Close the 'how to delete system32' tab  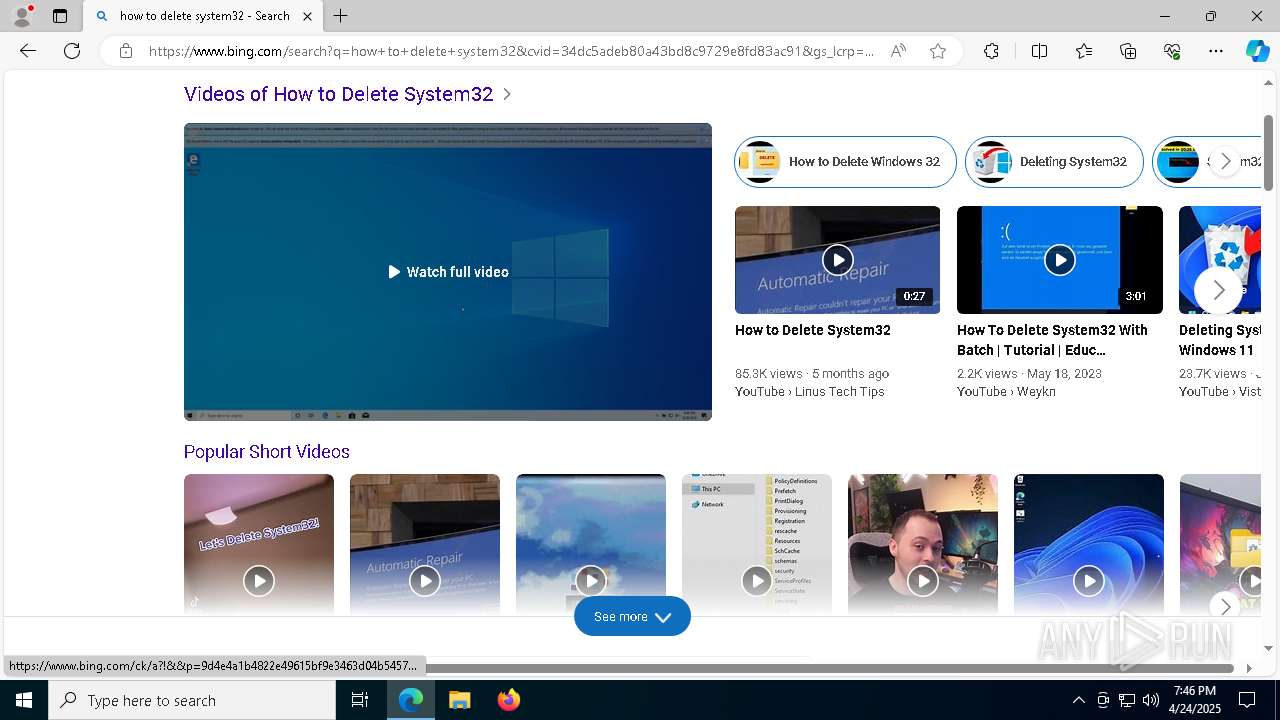click(308, 16)
